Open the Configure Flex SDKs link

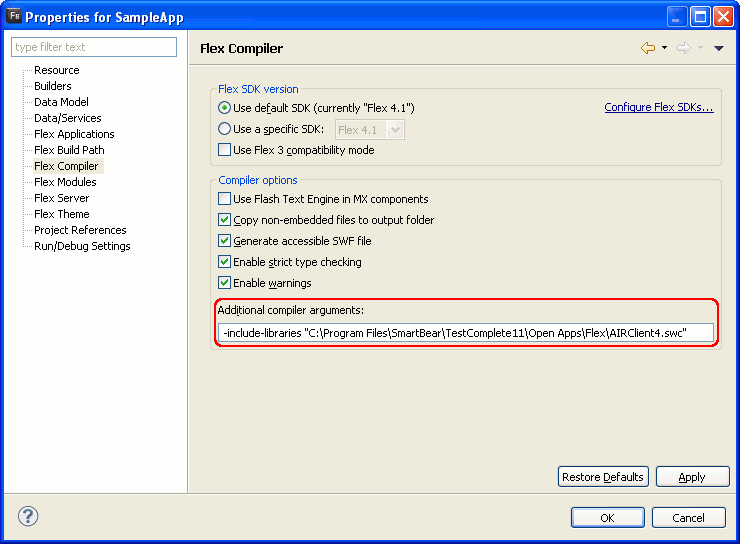coord(658,108)
